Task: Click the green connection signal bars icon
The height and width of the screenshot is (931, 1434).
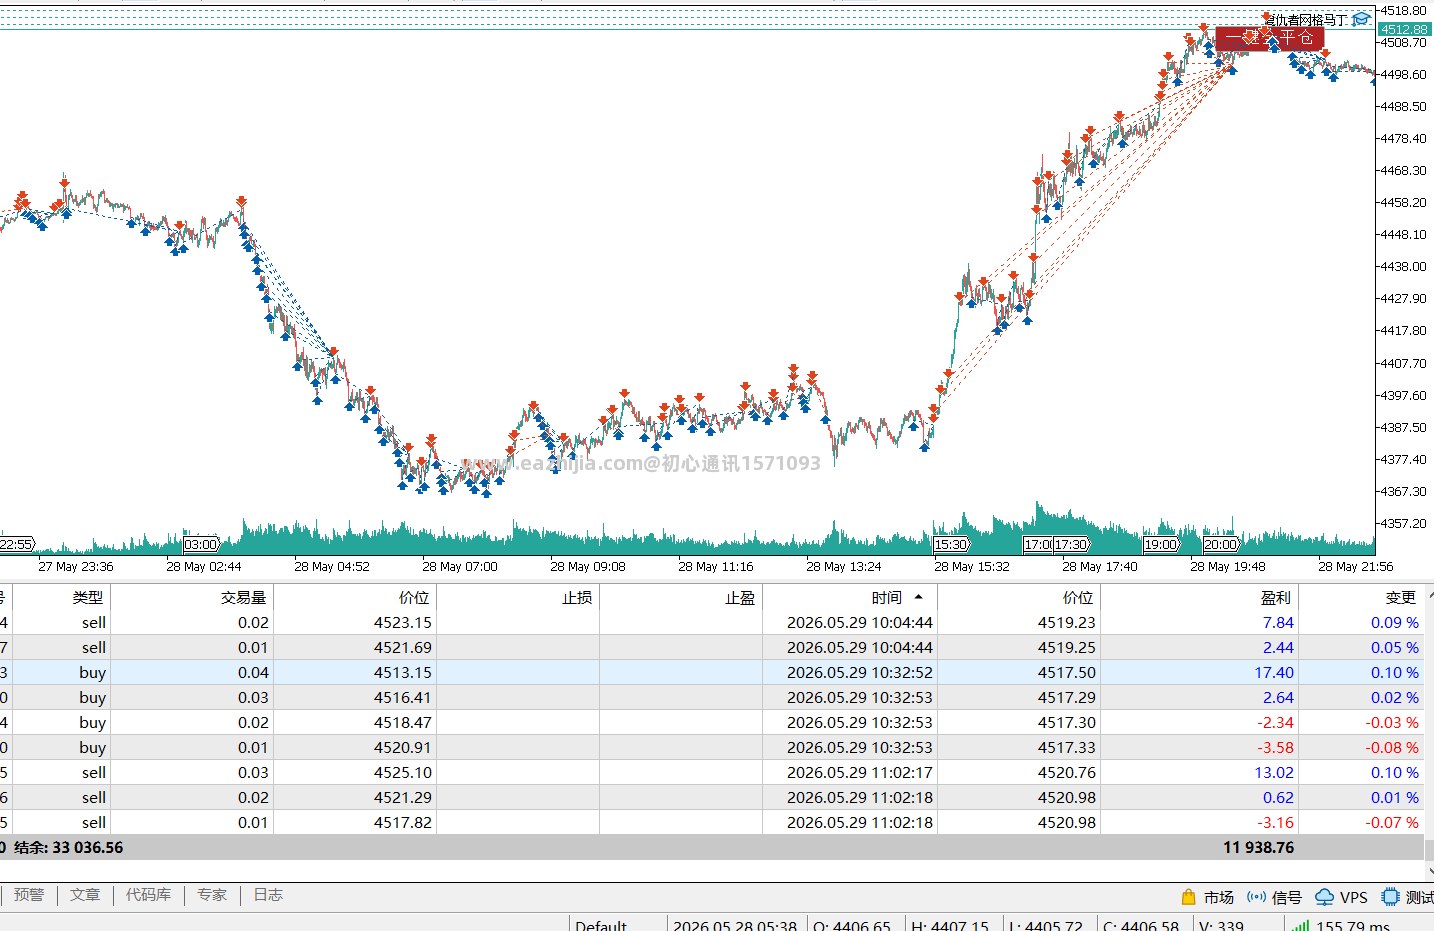Action: pyautogui.click(x=1300, y=926)
